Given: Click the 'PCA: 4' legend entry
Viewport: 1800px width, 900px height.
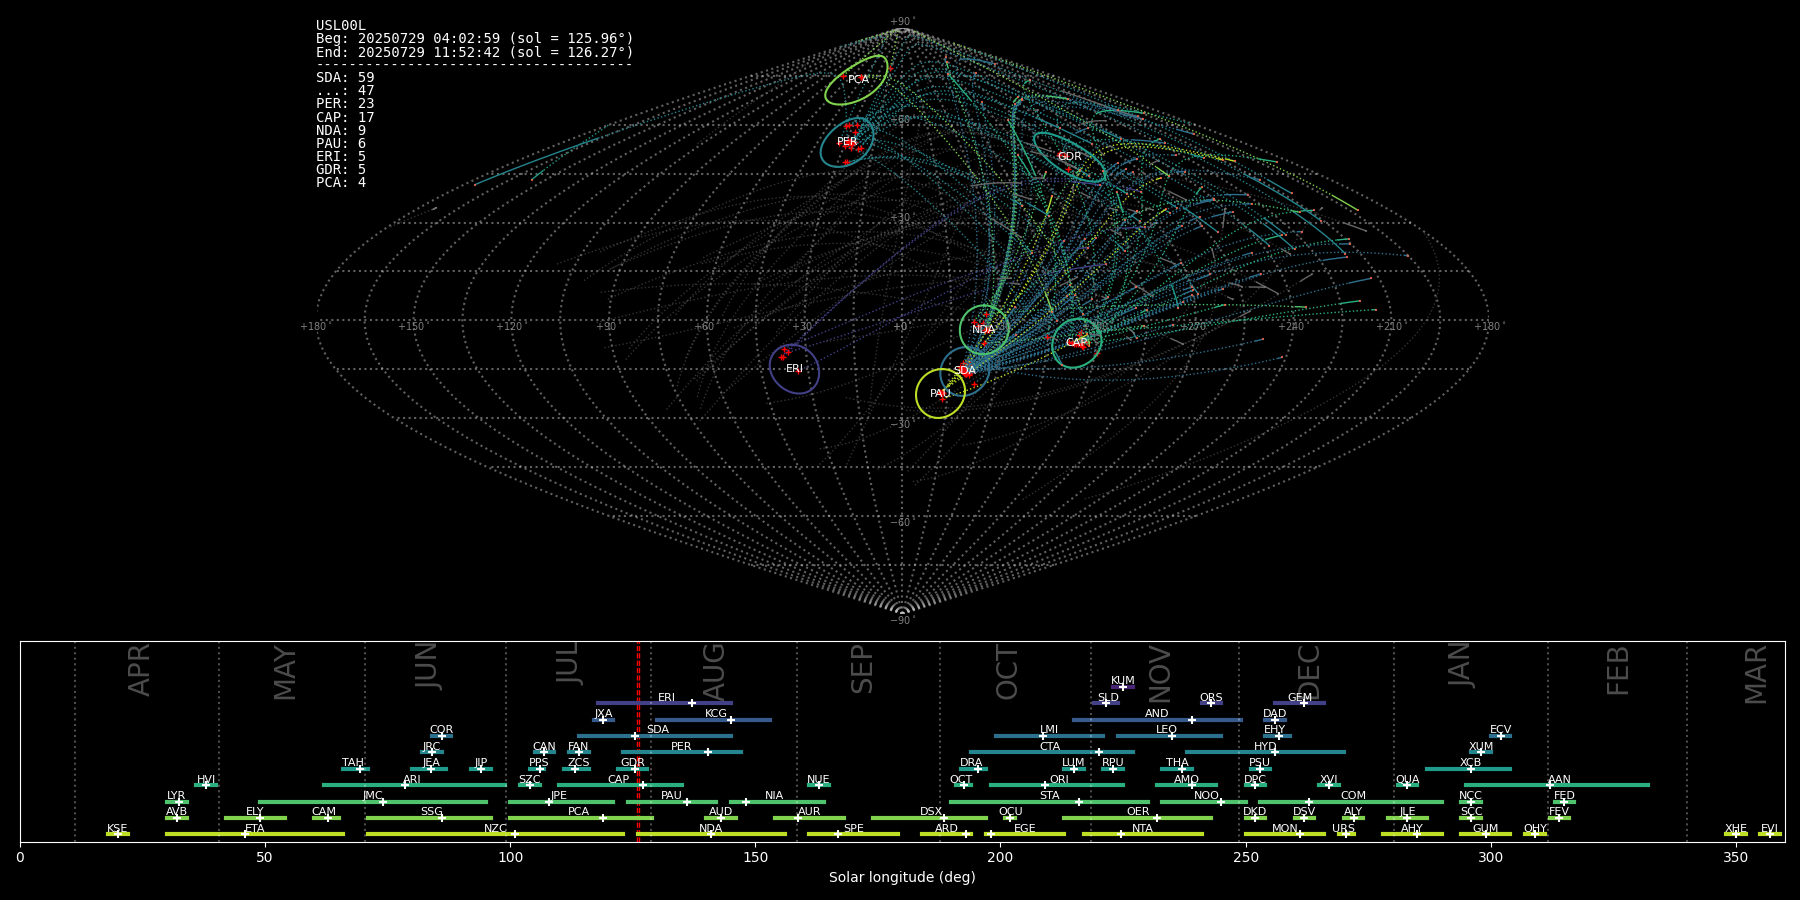Looking at the screenshot, I should click(341, 182).
